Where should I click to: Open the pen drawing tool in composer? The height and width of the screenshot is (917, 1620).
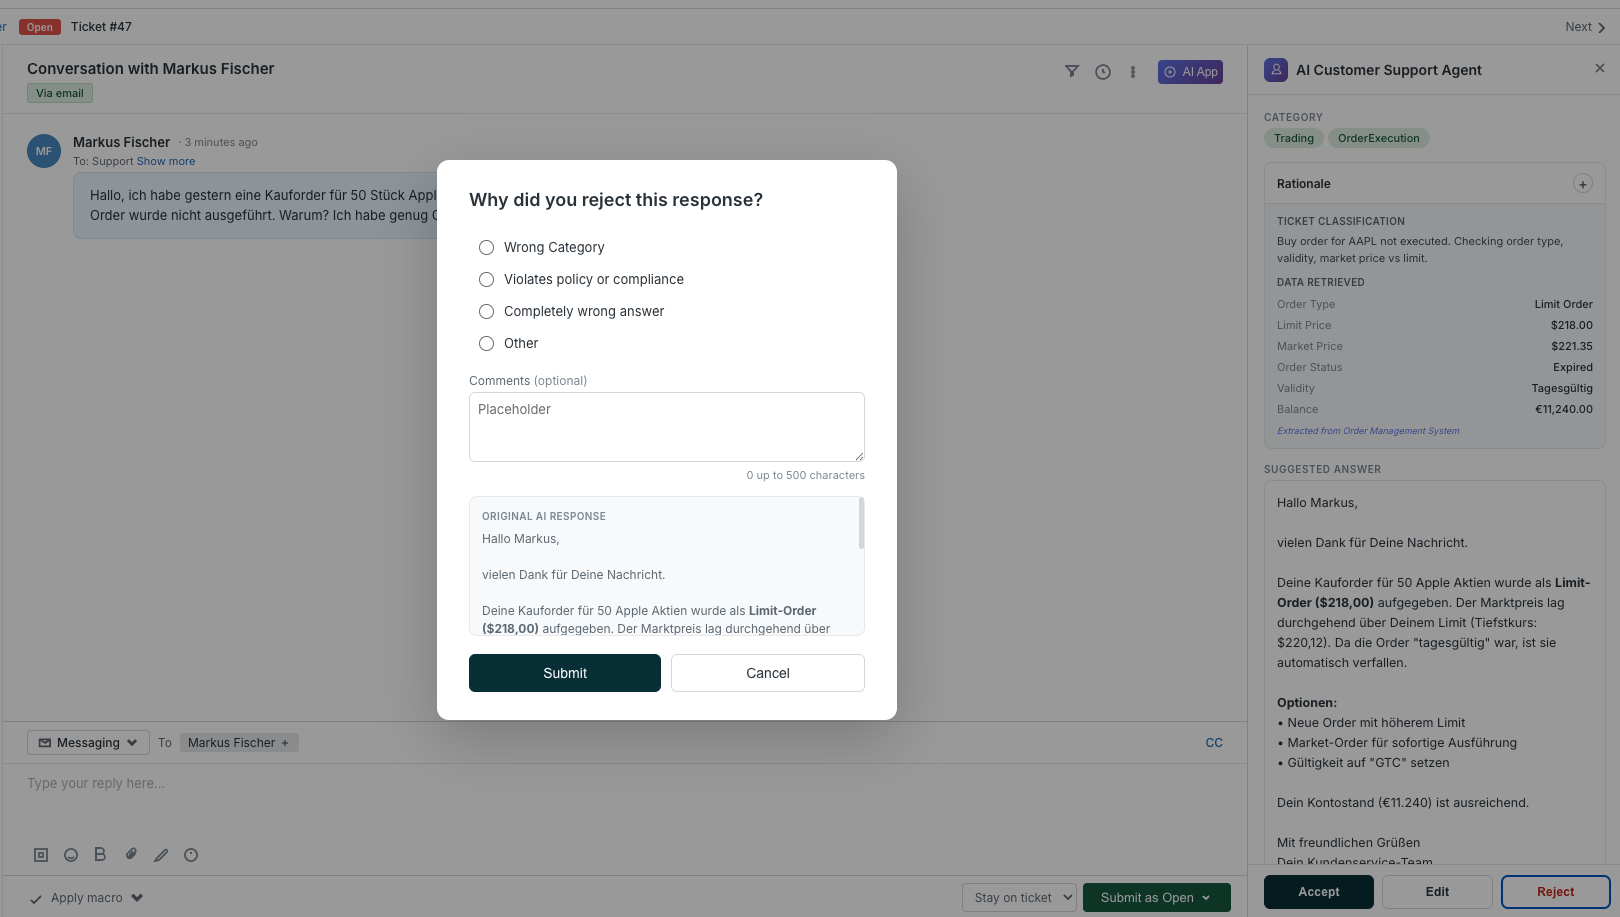coord(161,854)
